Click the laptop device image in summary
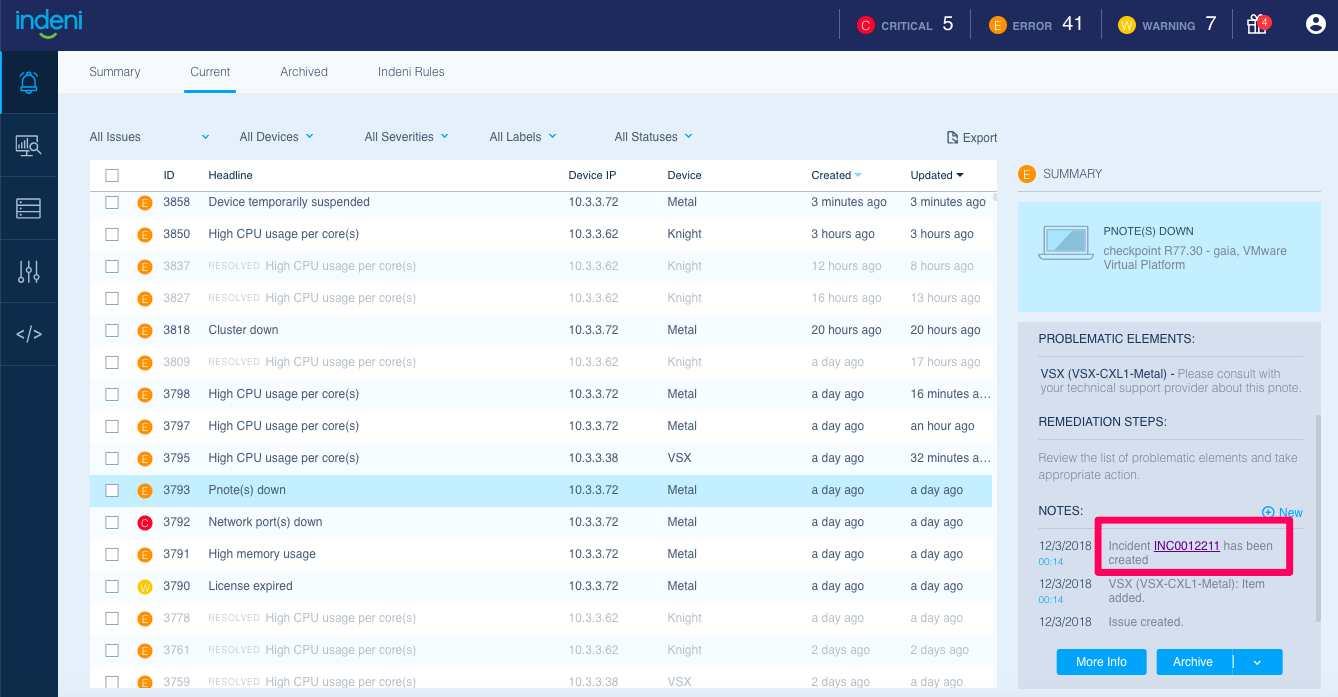The image size is (1338, 697). pyautogui.click(x=1066, y=243)
